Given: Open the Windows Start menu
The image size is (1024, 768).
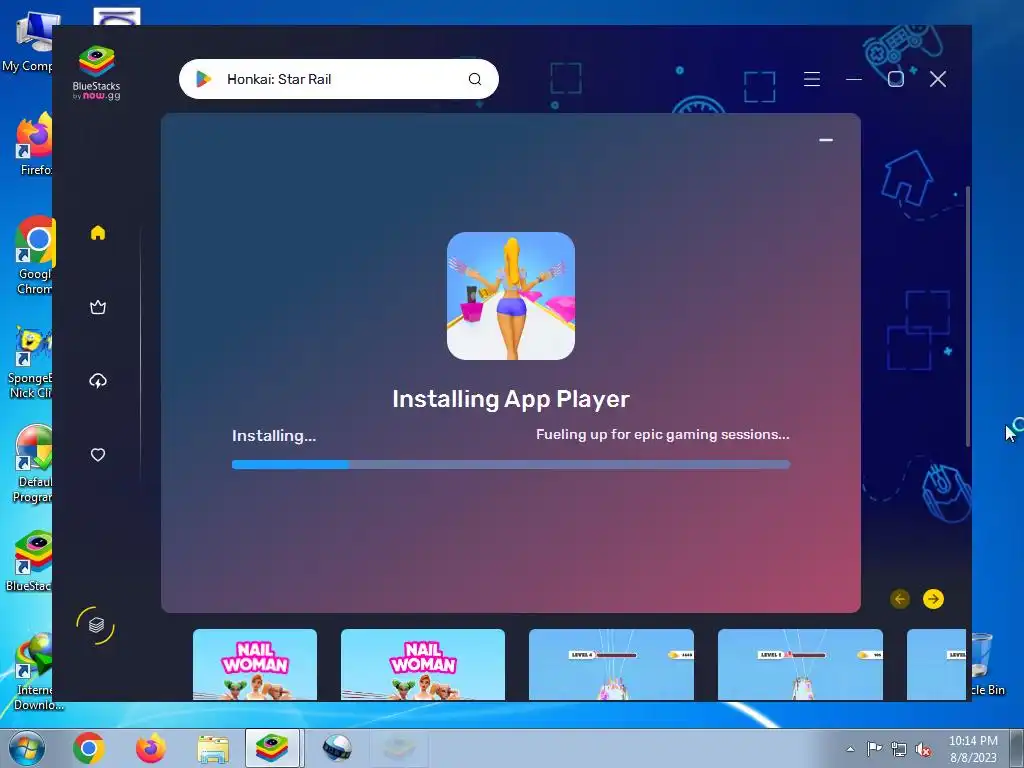Looking at the screenshot, I should pyautogui.click(x=27, y=748).
